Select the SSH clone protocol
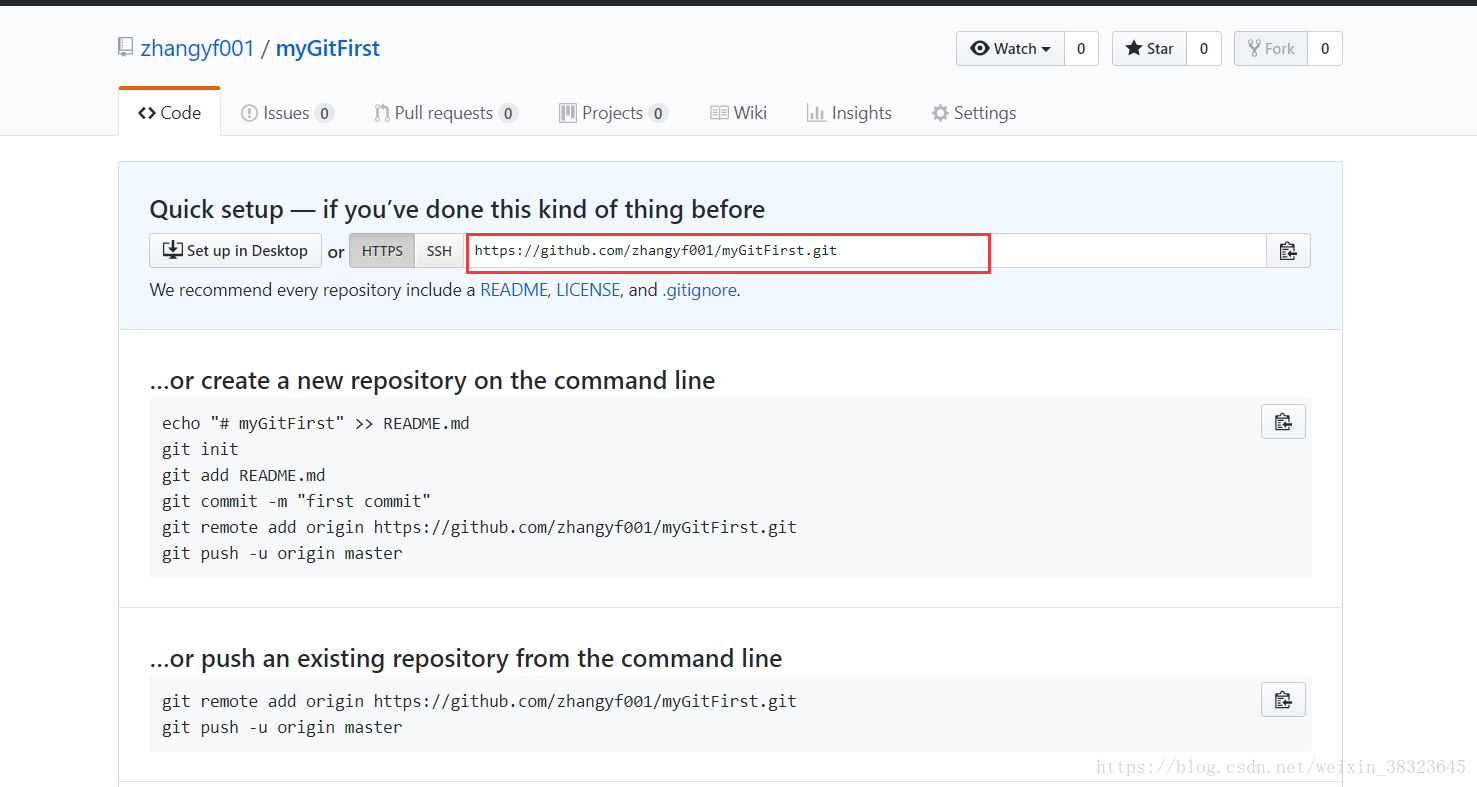 439,251
